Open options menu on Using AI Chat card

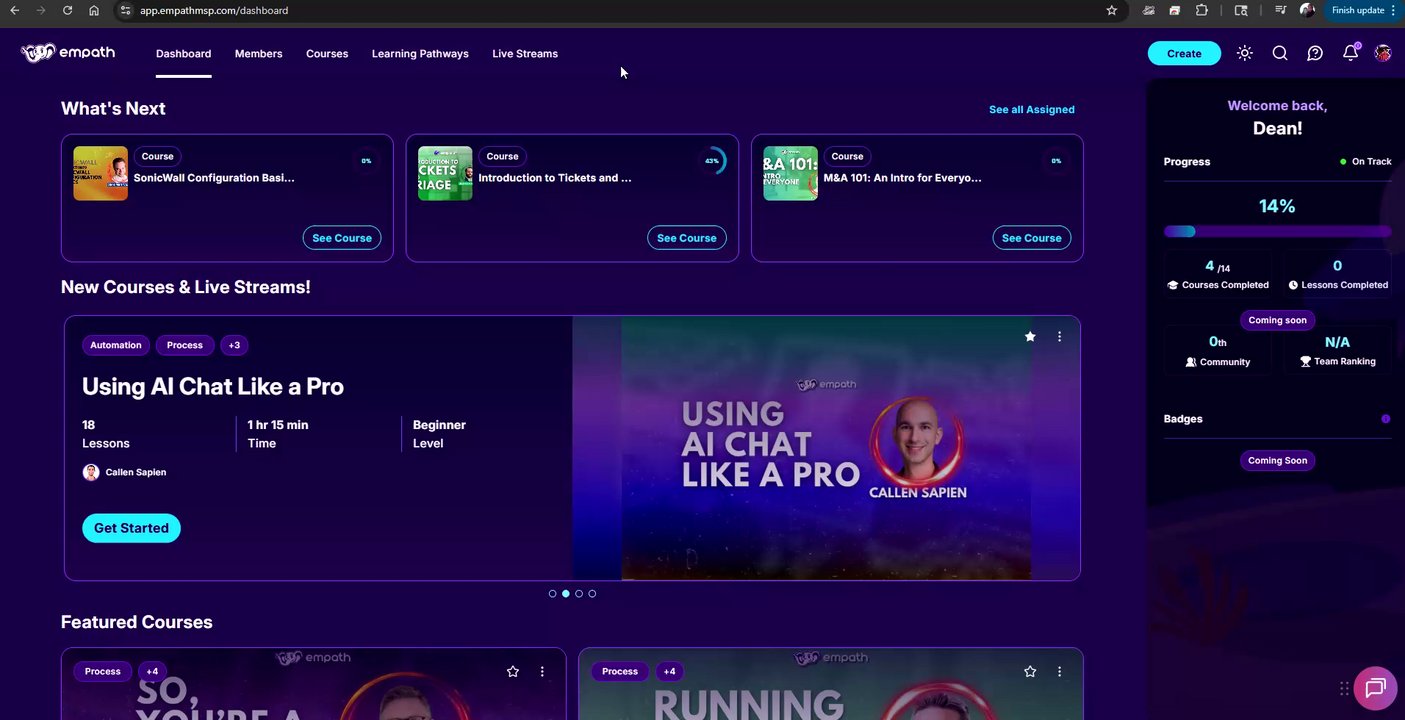coord(1059,337)
